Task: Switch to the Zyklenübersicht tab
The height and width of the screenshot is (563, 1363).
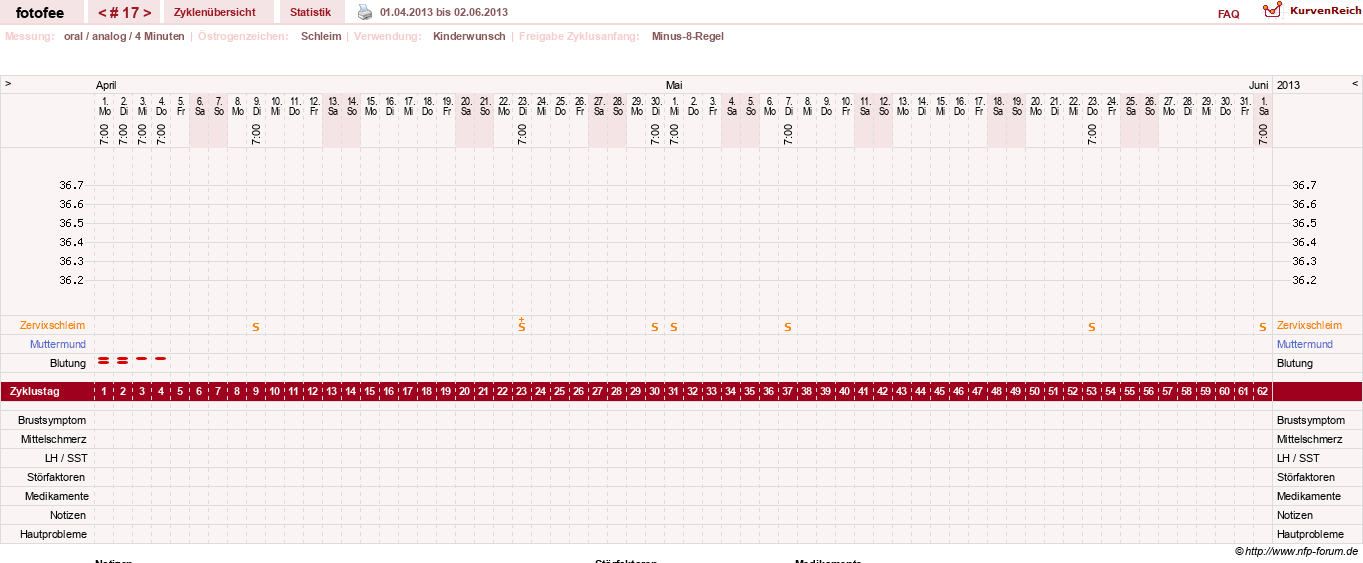Action: (214, 12)
